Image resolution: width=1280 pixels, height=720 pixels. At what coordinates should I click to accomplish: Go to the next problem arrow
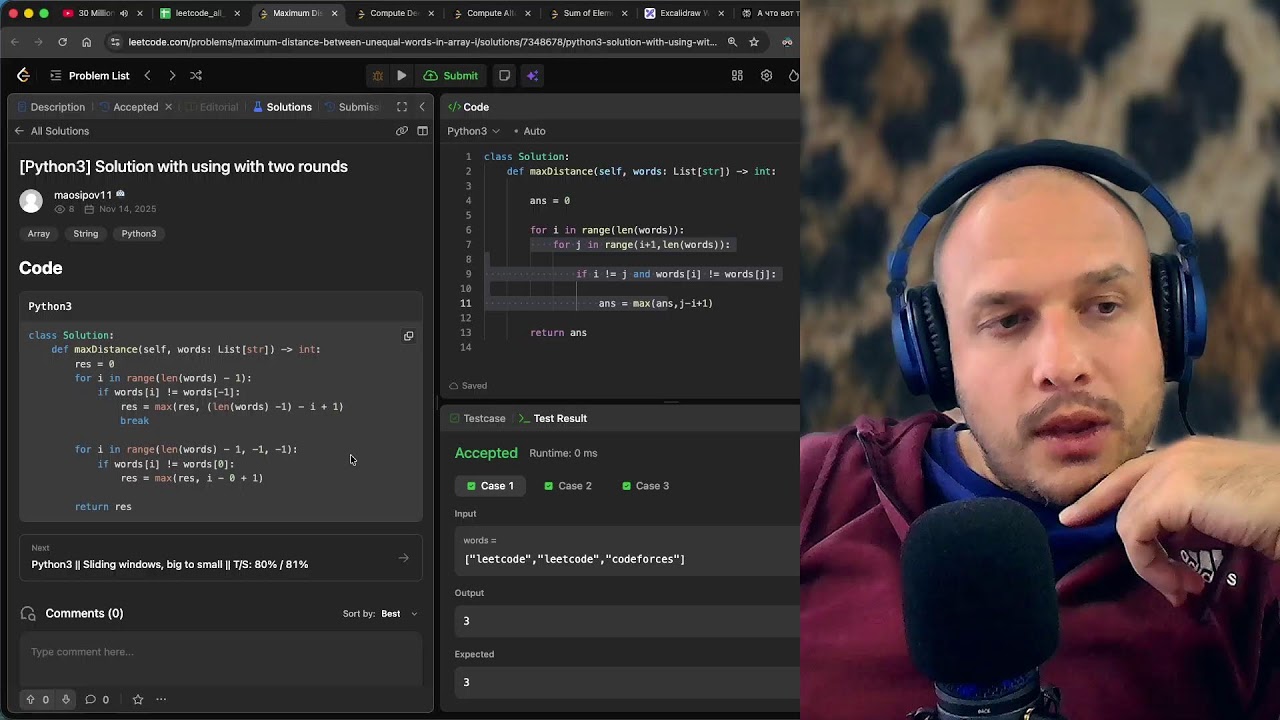[x=172, y=75]
